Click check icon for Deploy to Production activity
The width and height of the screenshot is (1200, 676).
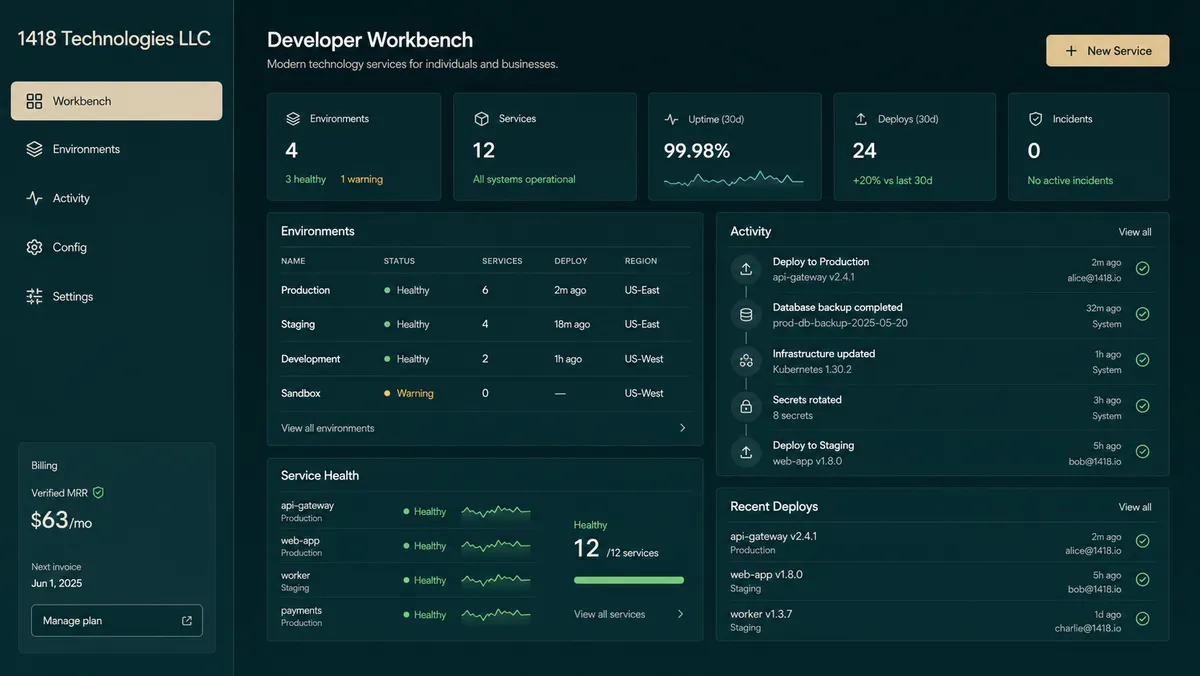1142,269
